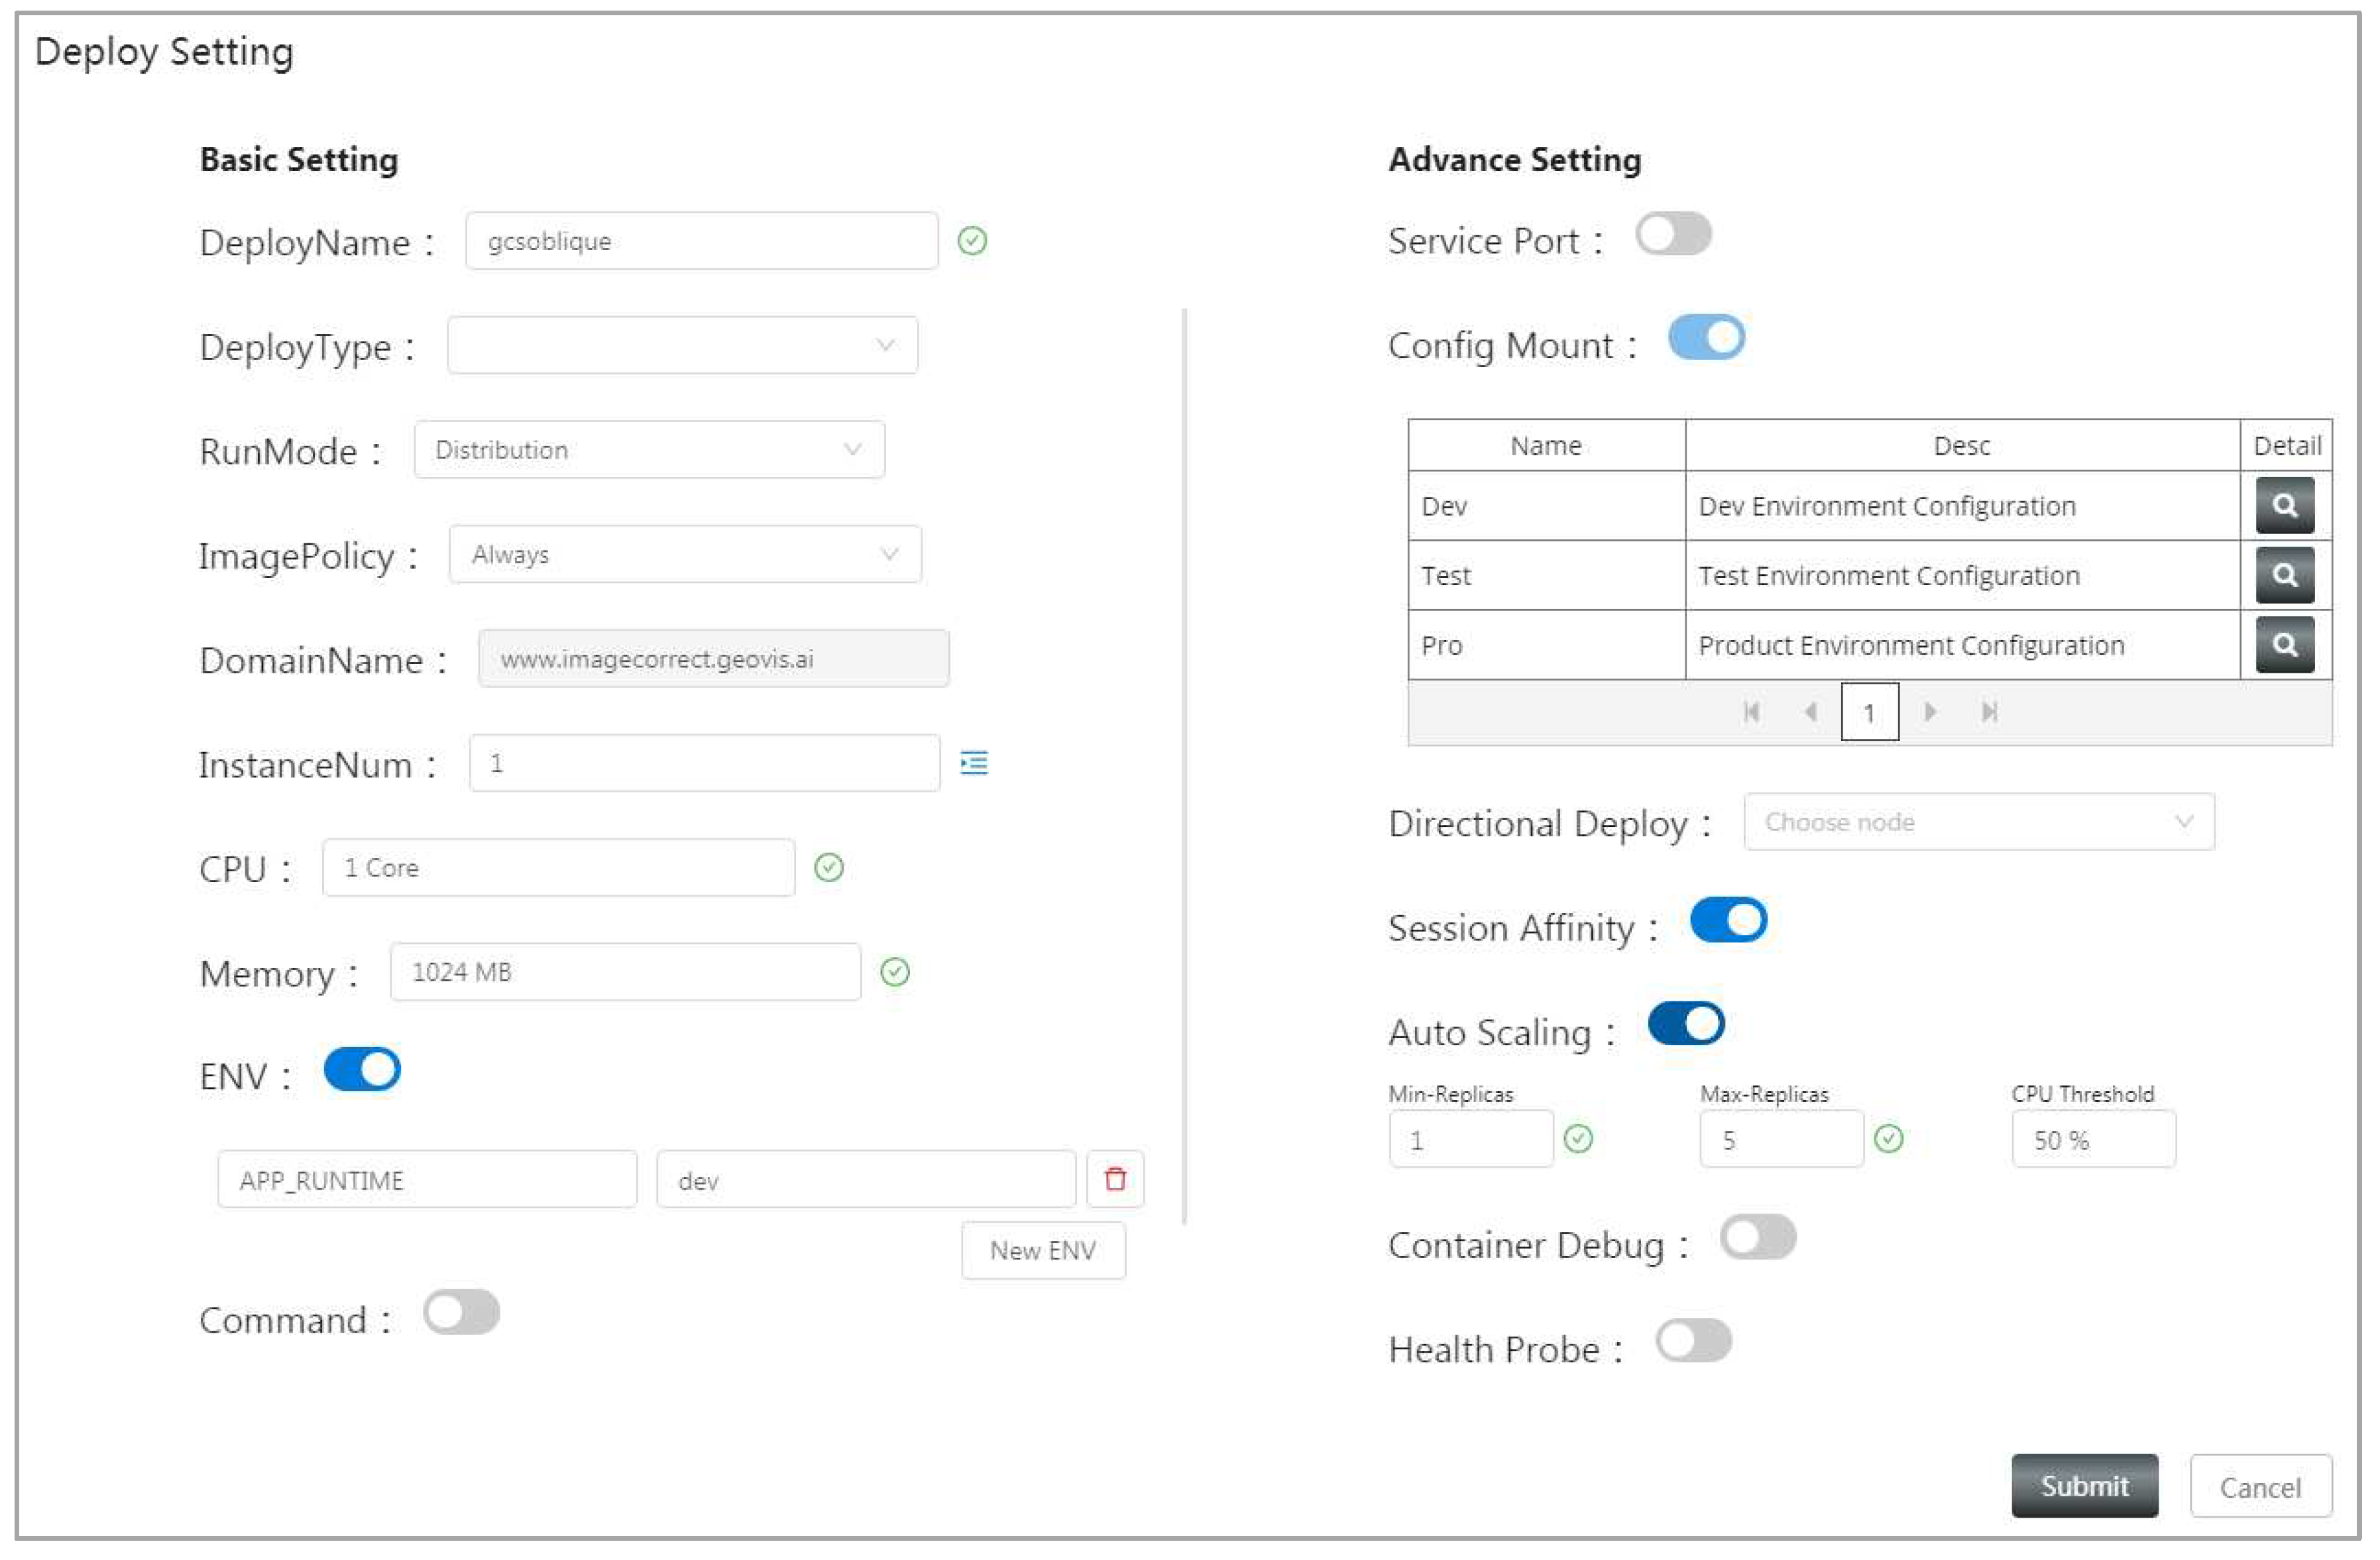Submit the deploy settings
The image size is (2380, 1560).
click(2085, 1487)
